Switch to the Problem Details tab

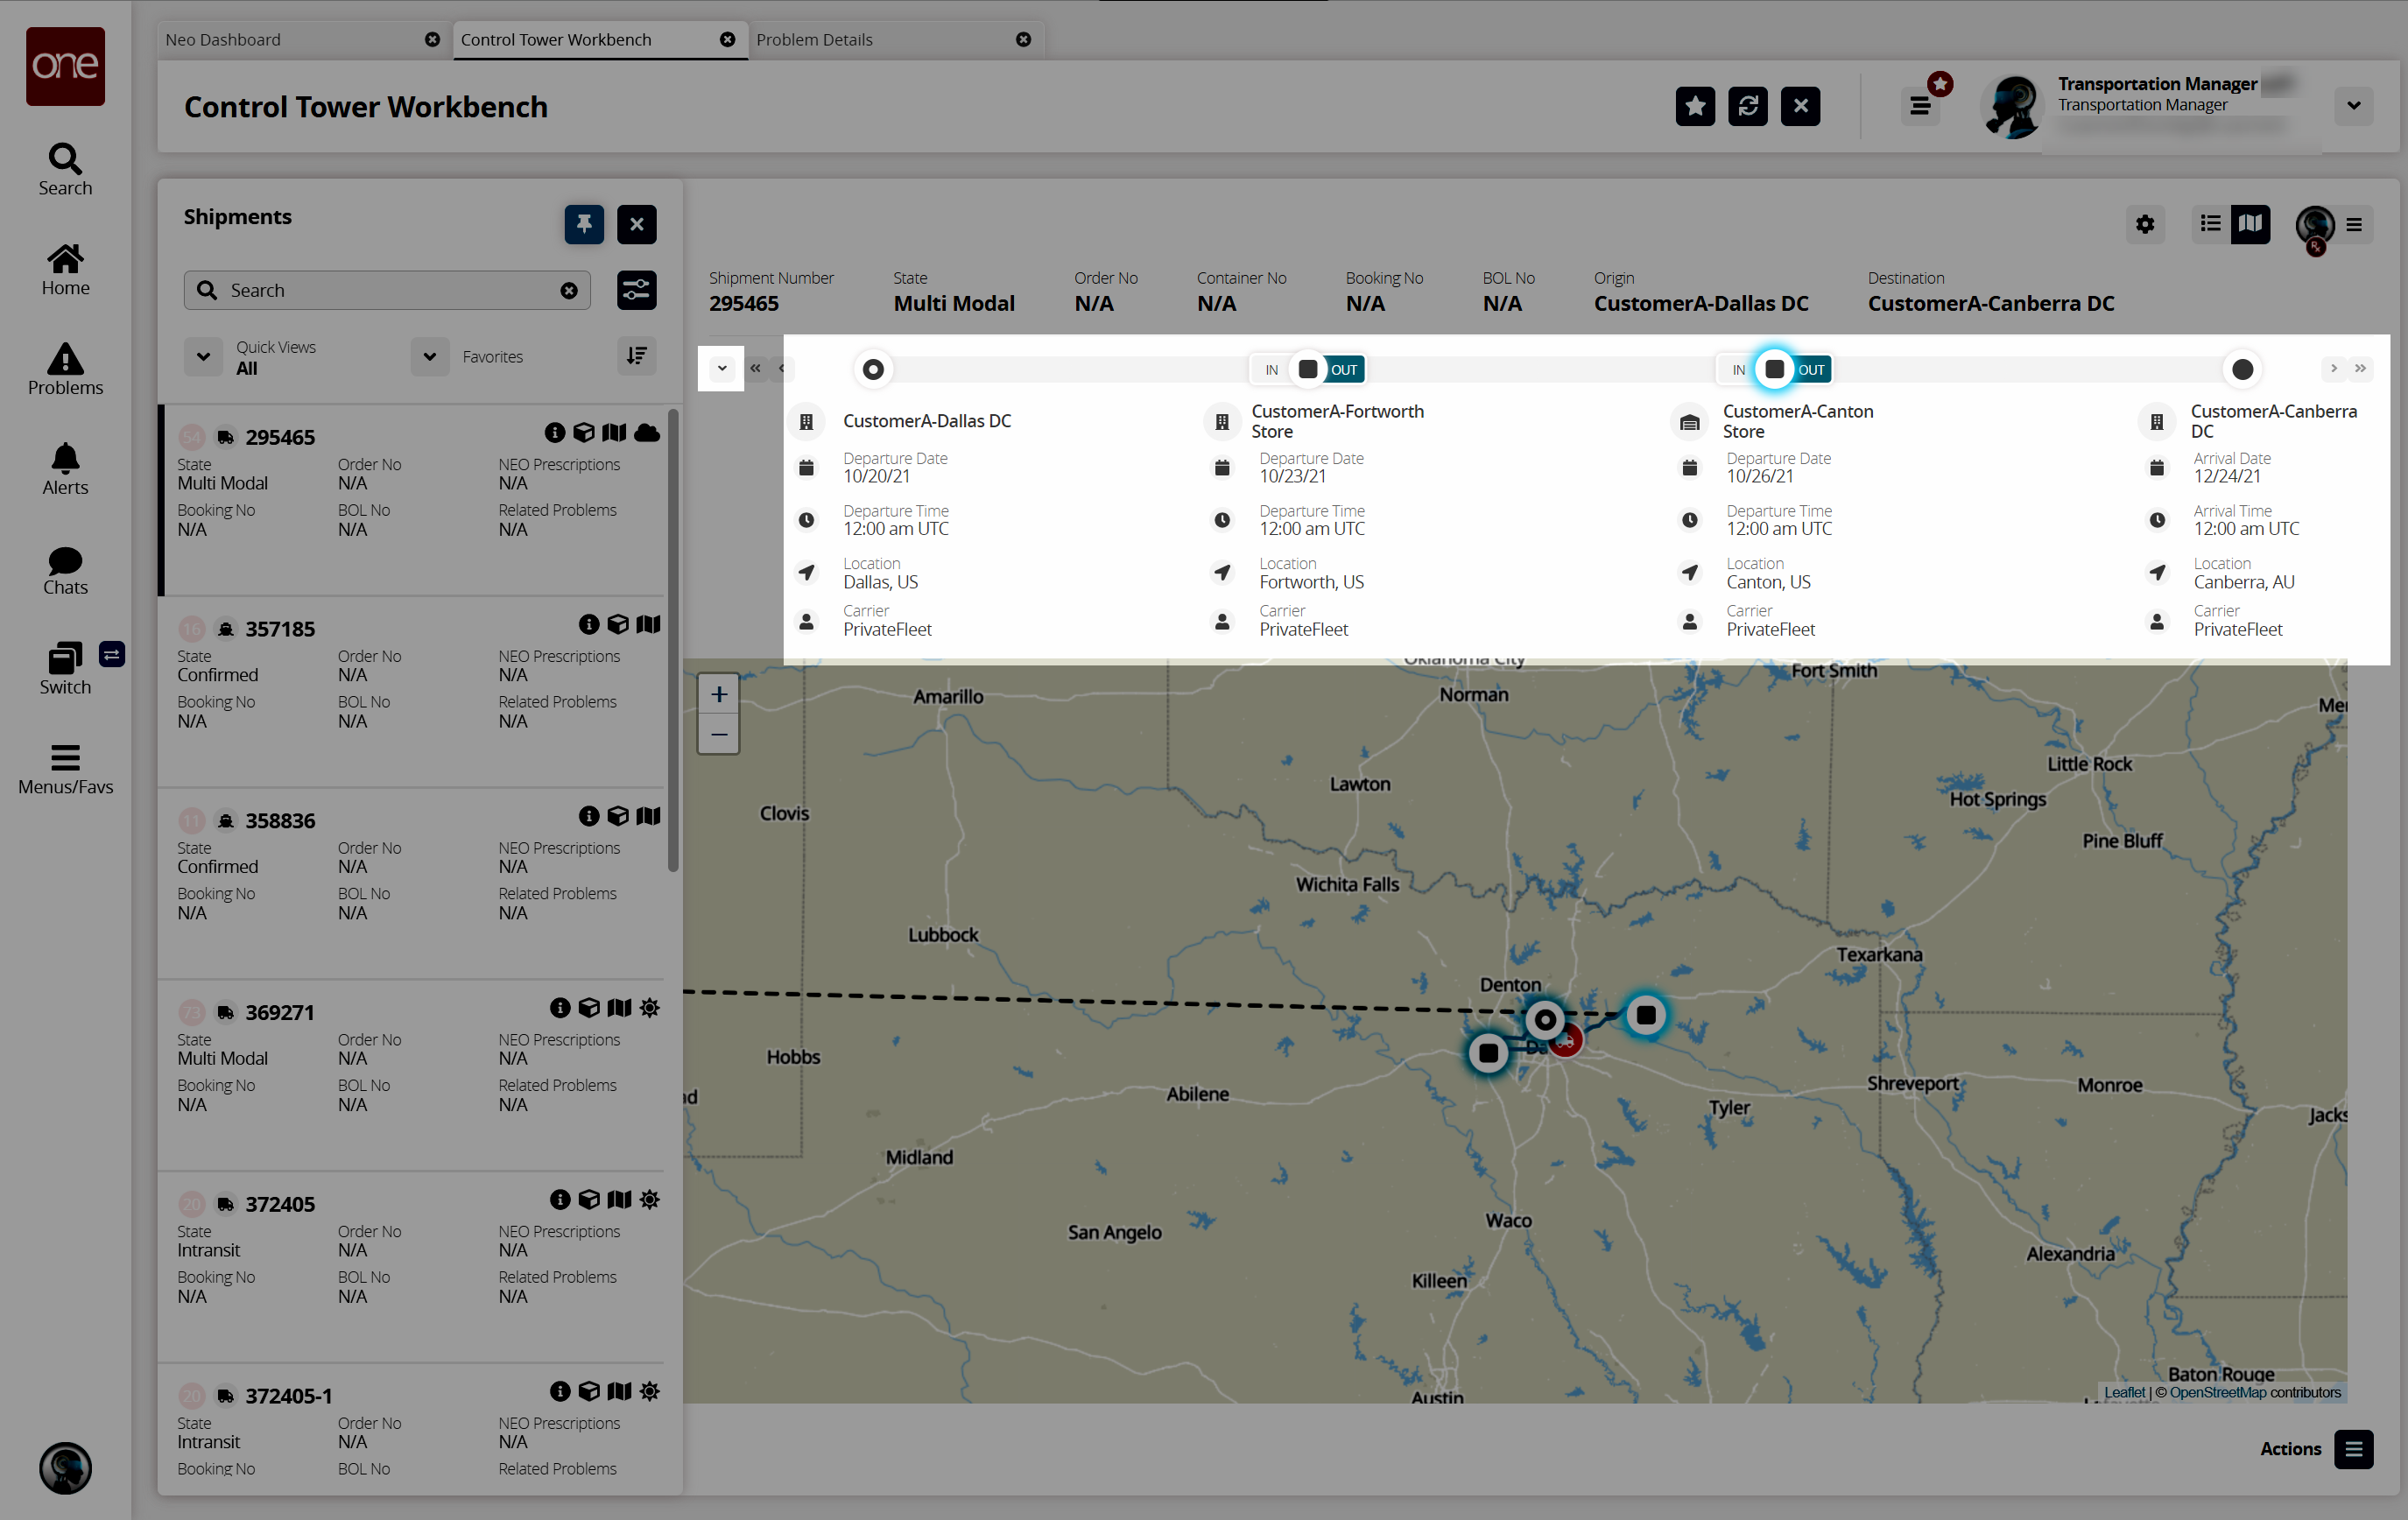coord(814,40)
